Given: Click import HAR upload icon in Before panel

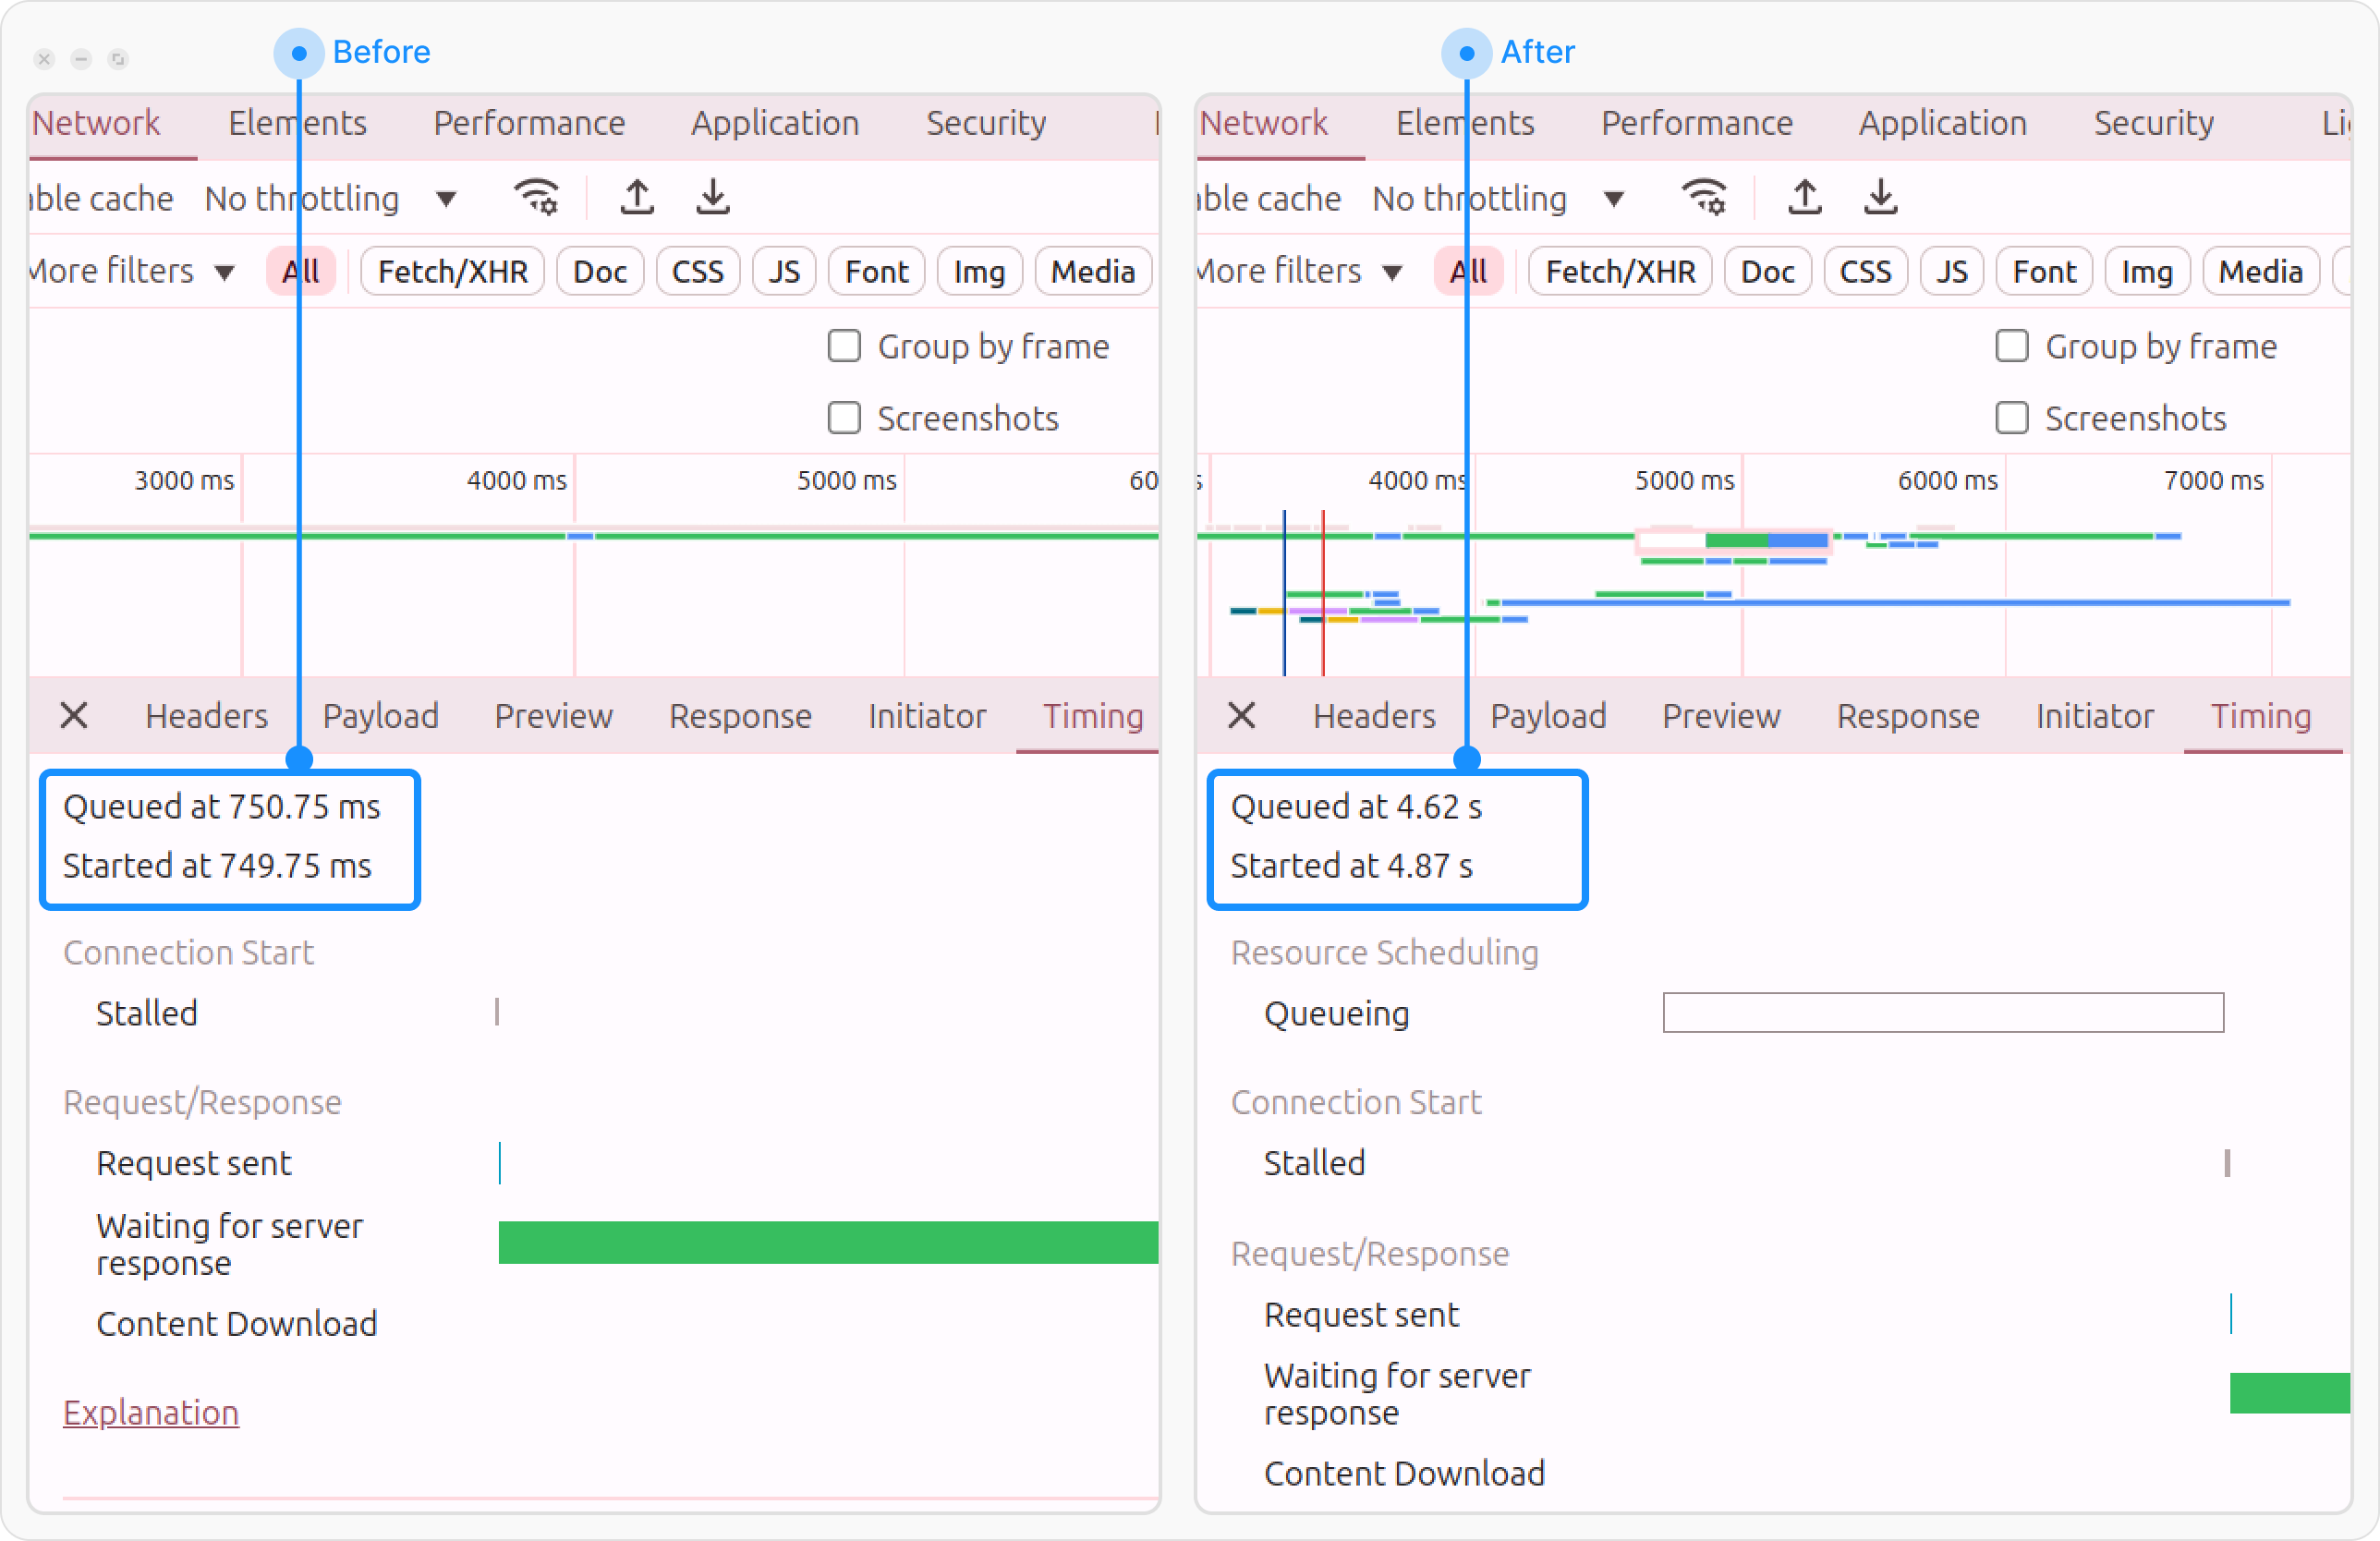Looking at the screenshot, I should 637,197.
